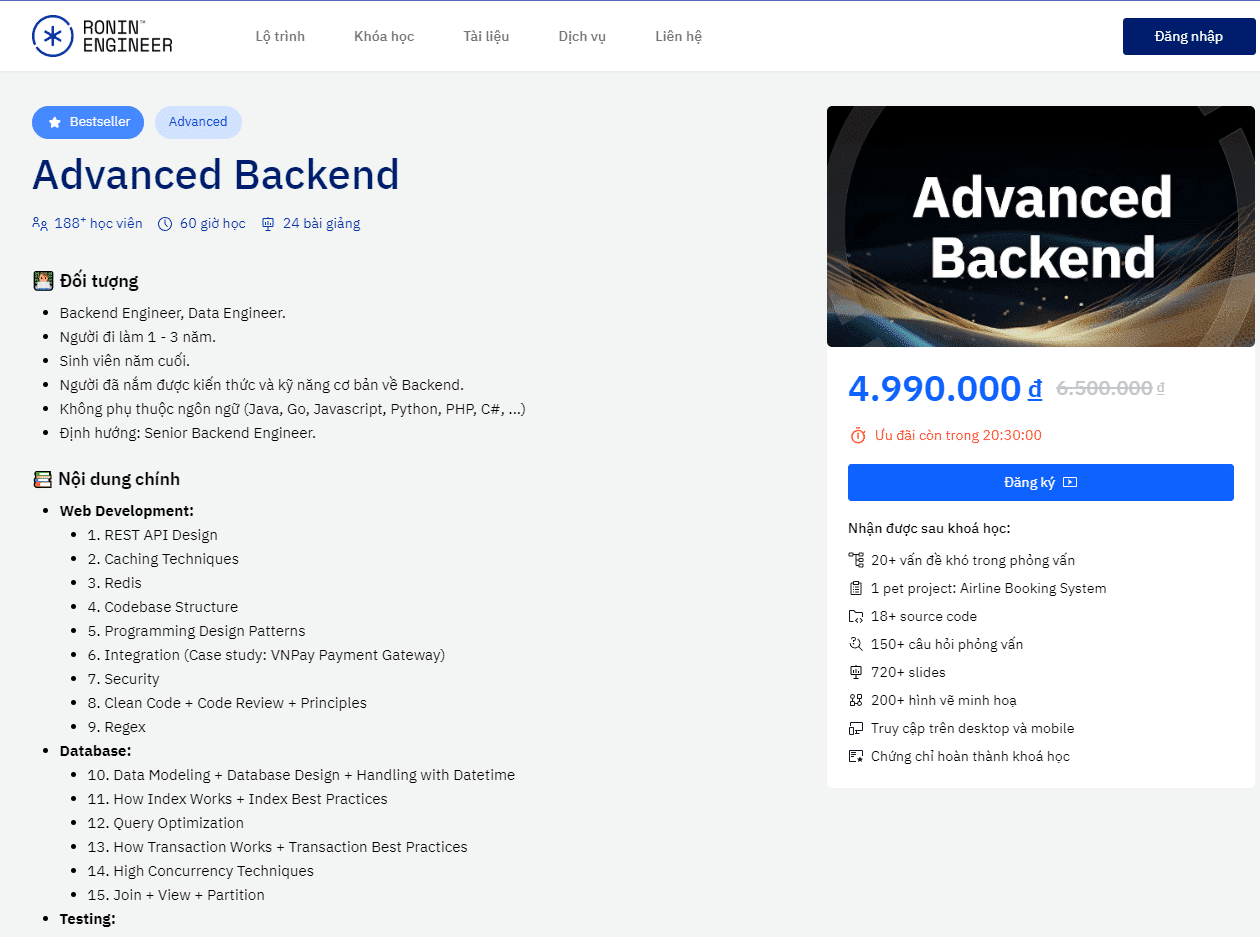Click '60 giờ học' text
The height and width of the screenshot is (937, 1260).
click(212, 224)
